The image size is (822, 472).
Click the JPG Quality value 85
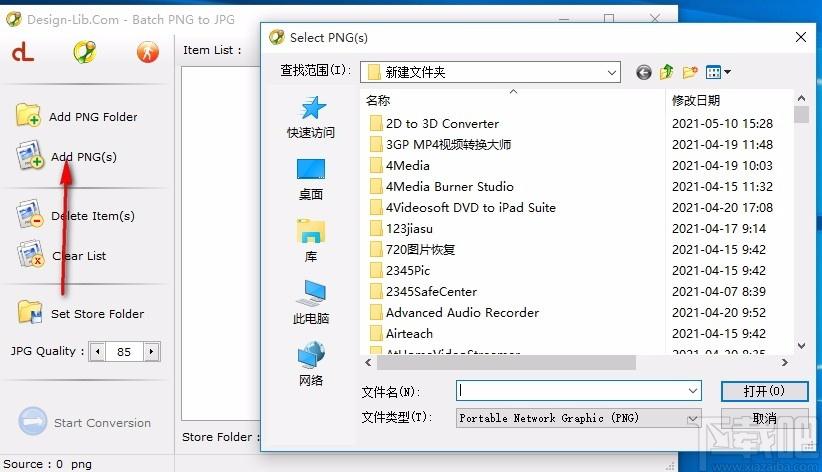point(124,352)
